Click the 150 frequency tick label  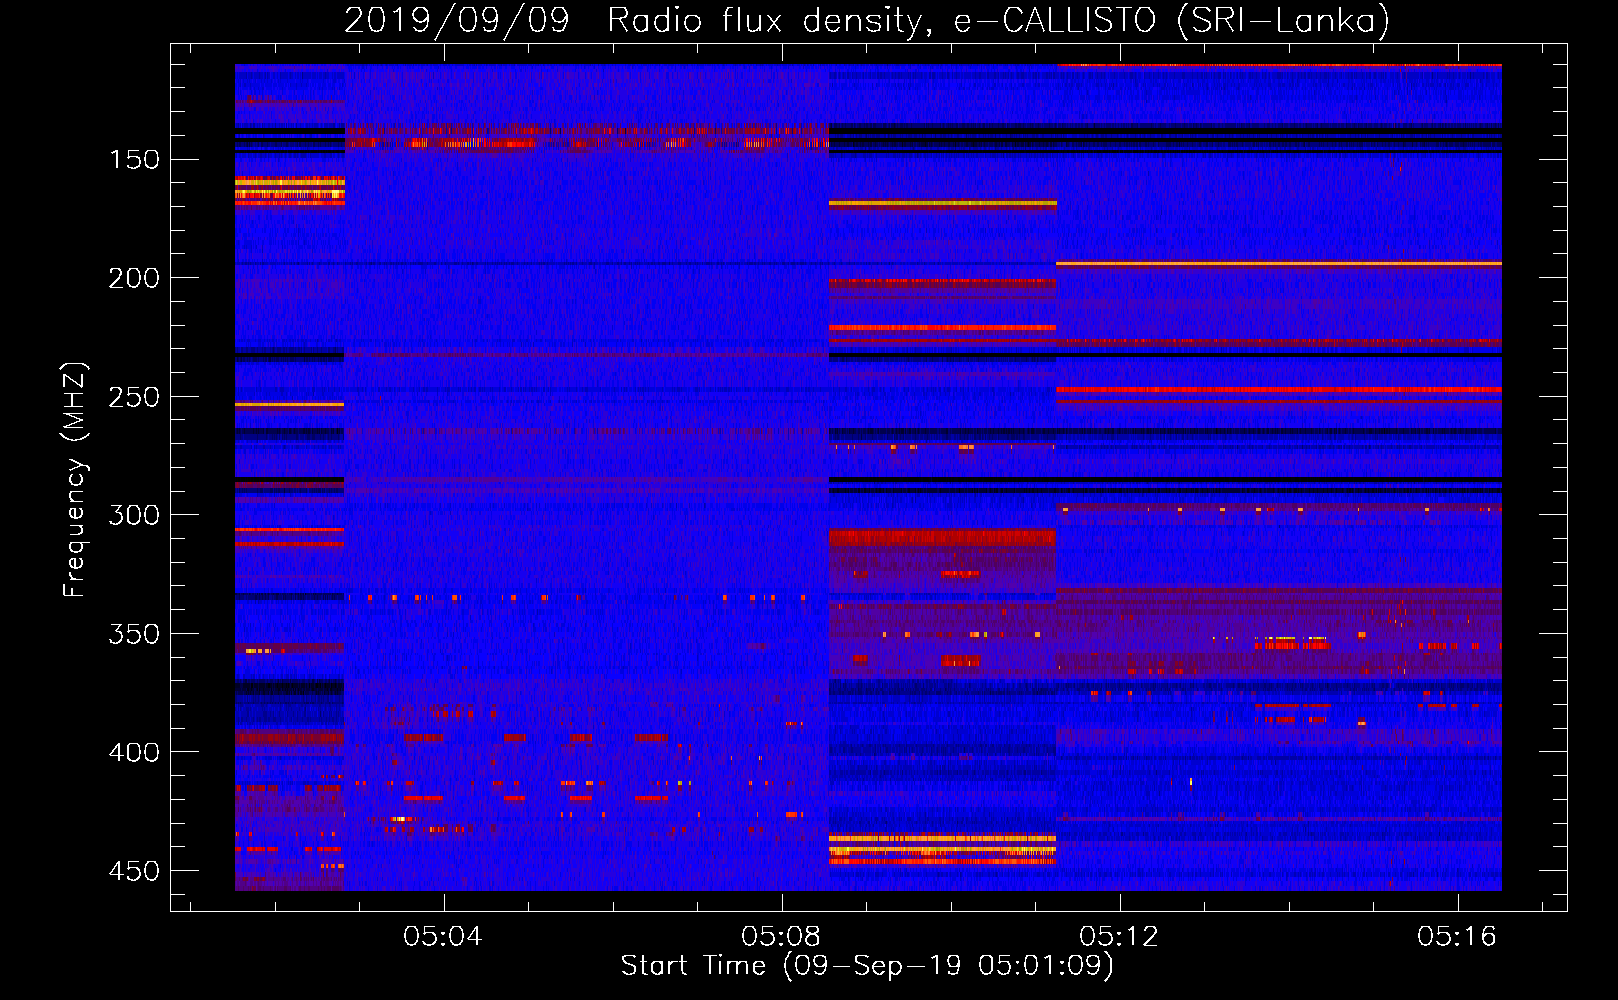click(x=134, y=160)
